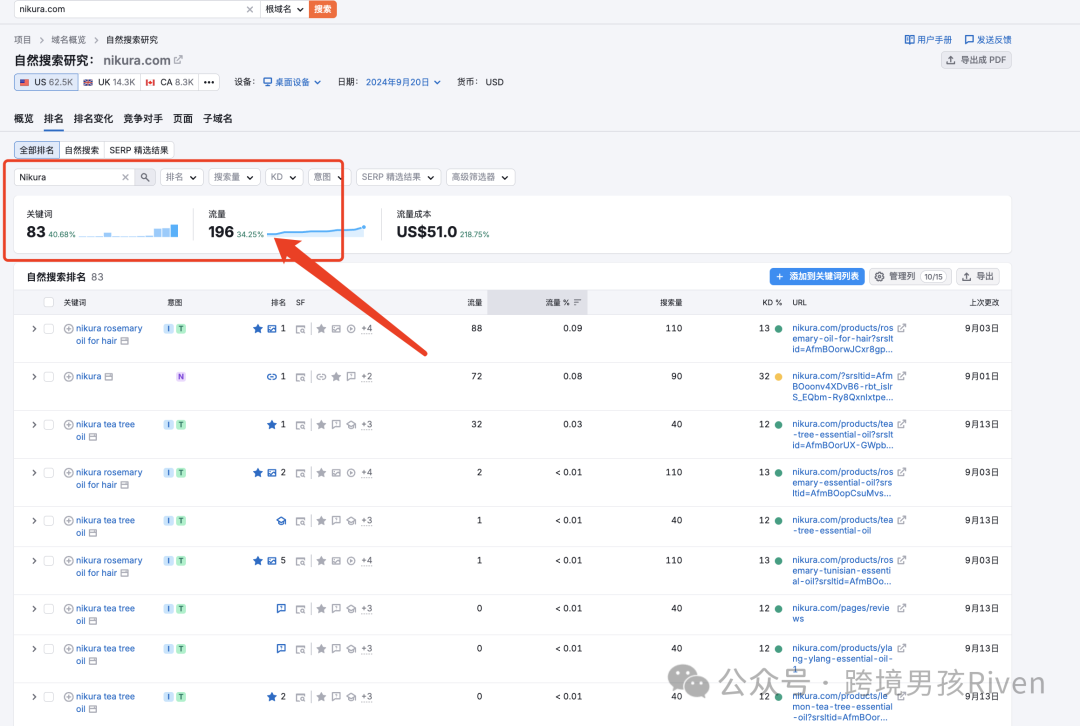Expand the nikura keyword row
The height and width of the screenshot is (726, 1080).
[34, 377]
